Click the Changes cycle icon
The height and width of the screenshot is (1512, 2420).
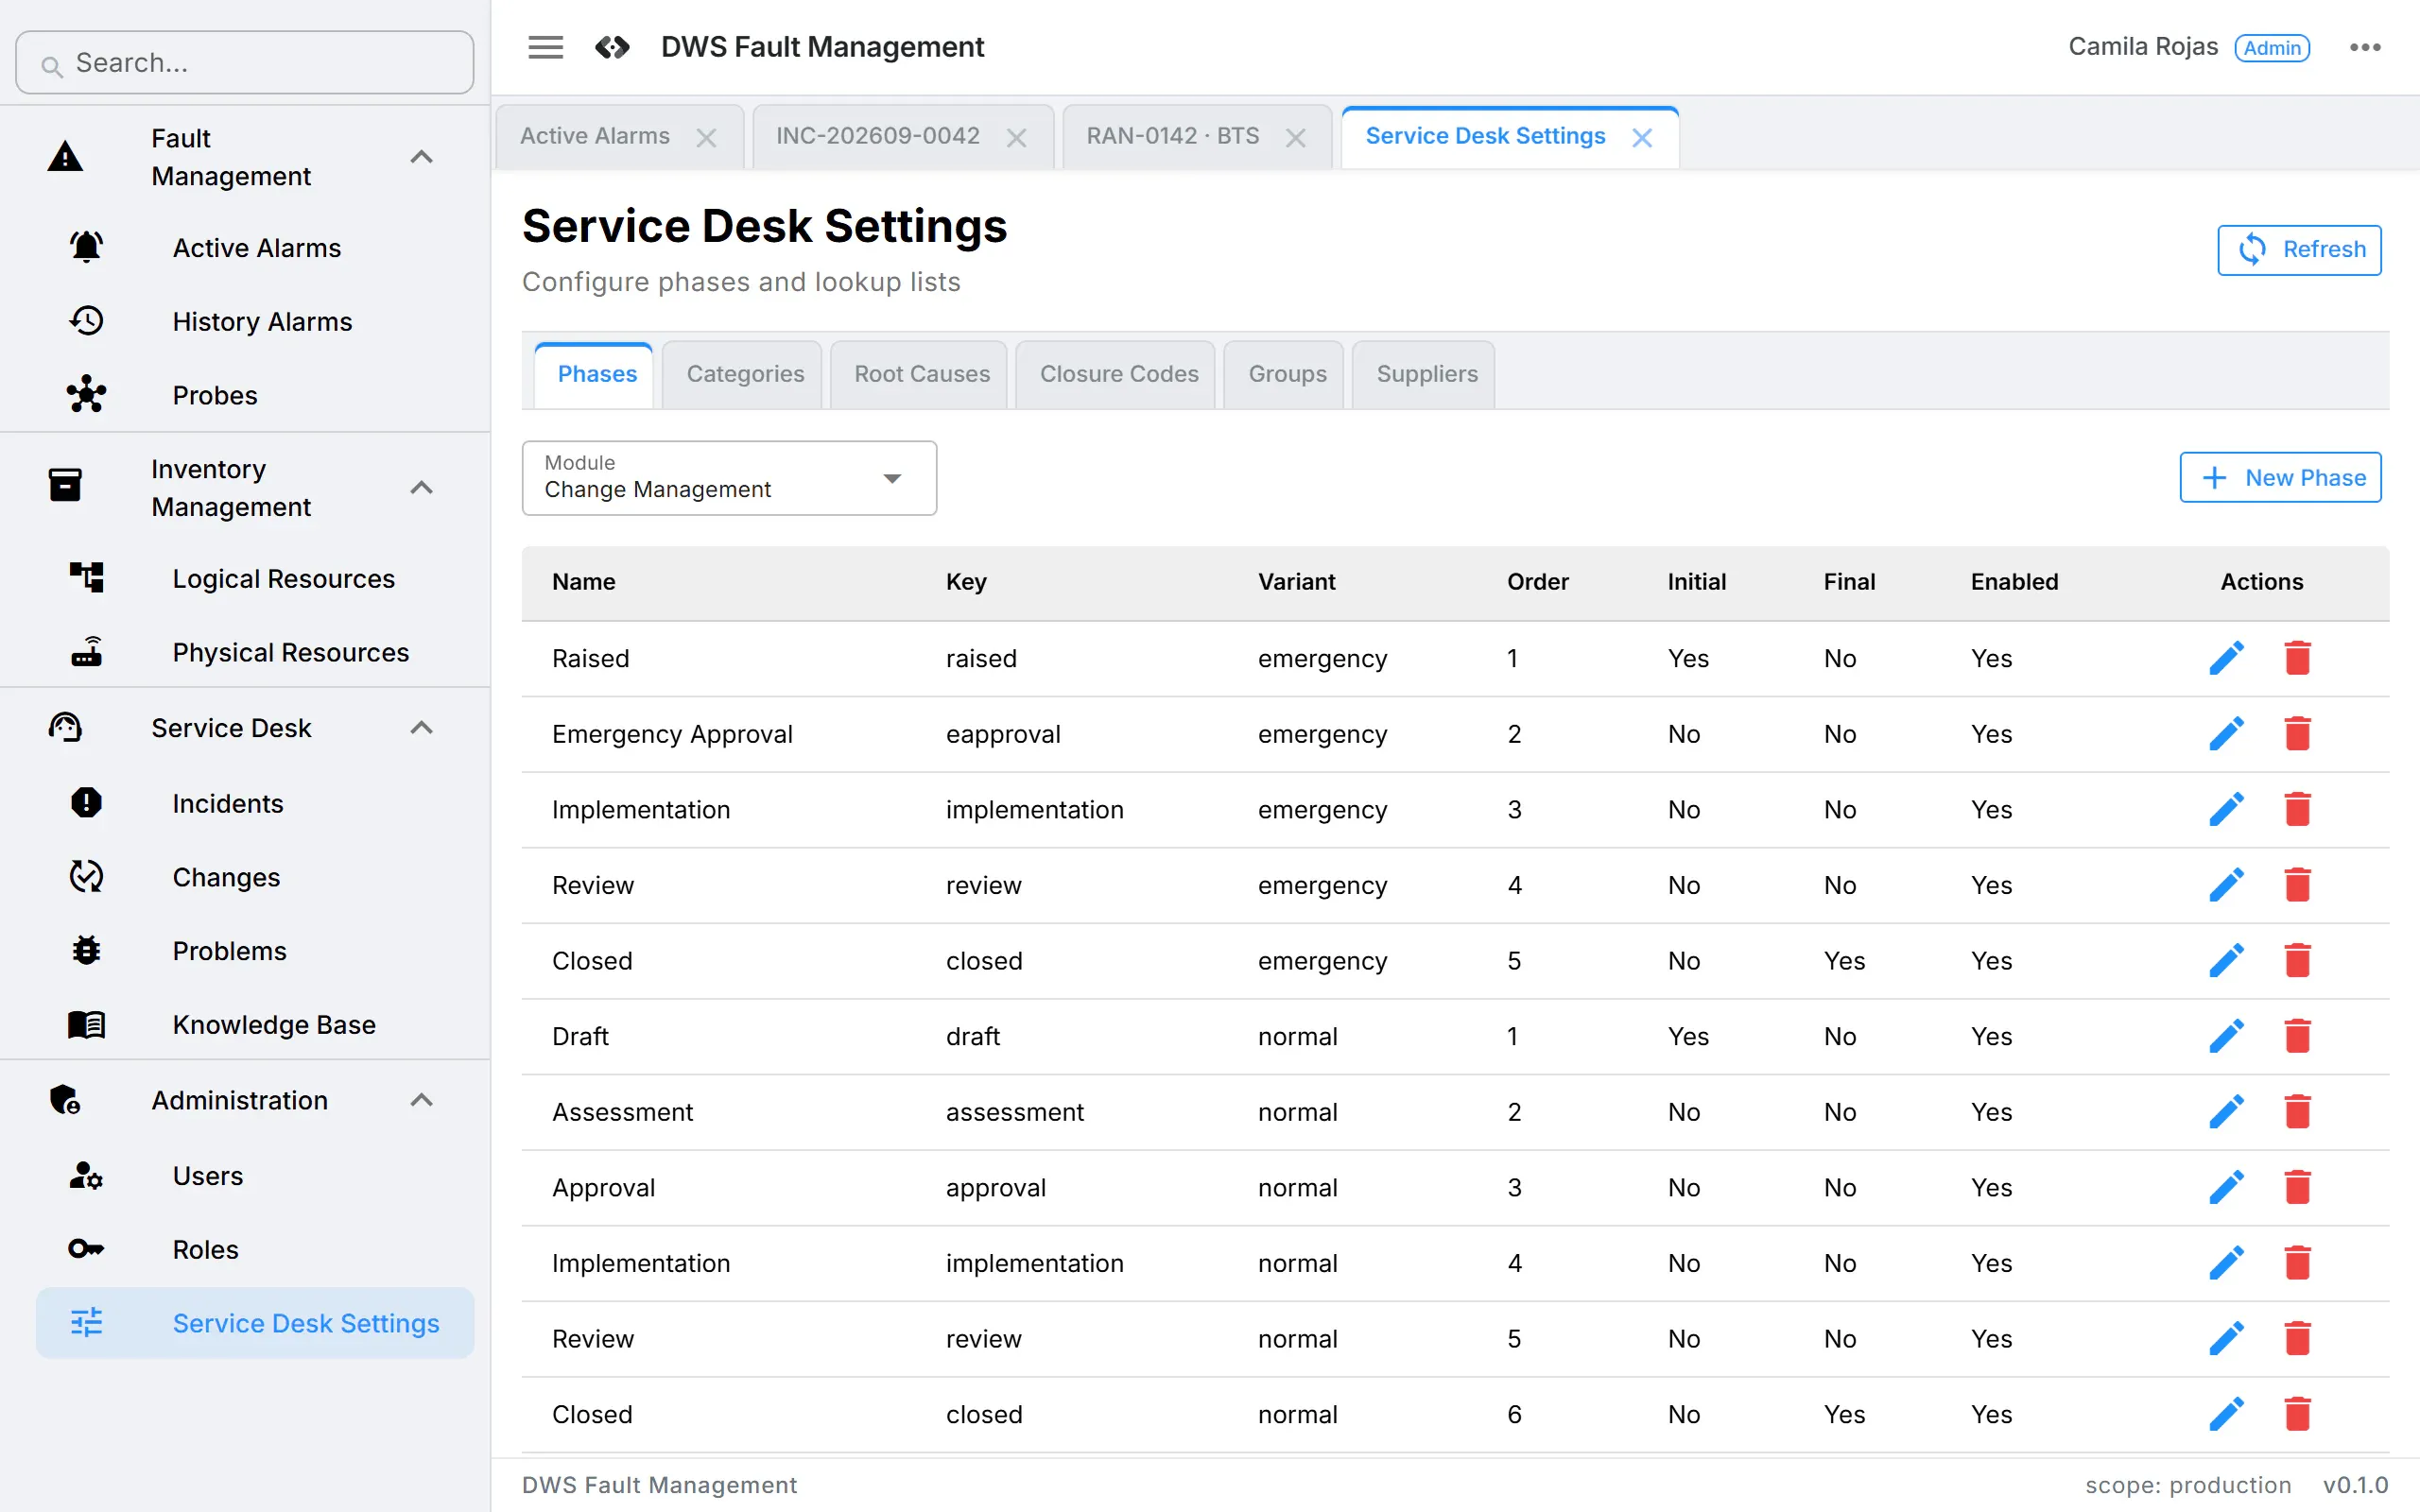pyautogui.click(x=86, y=877)
